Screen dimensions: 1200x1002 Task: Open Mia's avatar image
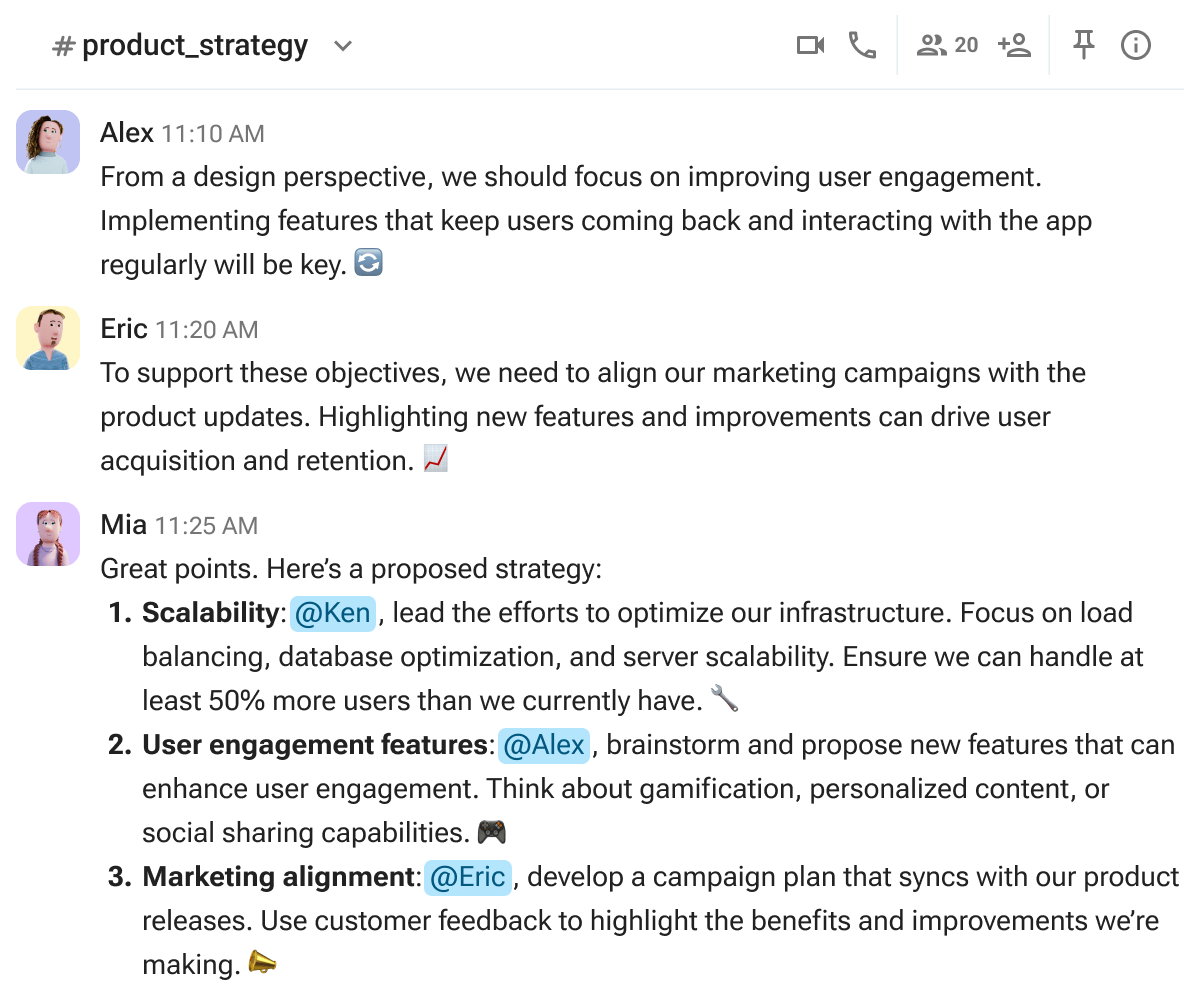tap(47, 534)
